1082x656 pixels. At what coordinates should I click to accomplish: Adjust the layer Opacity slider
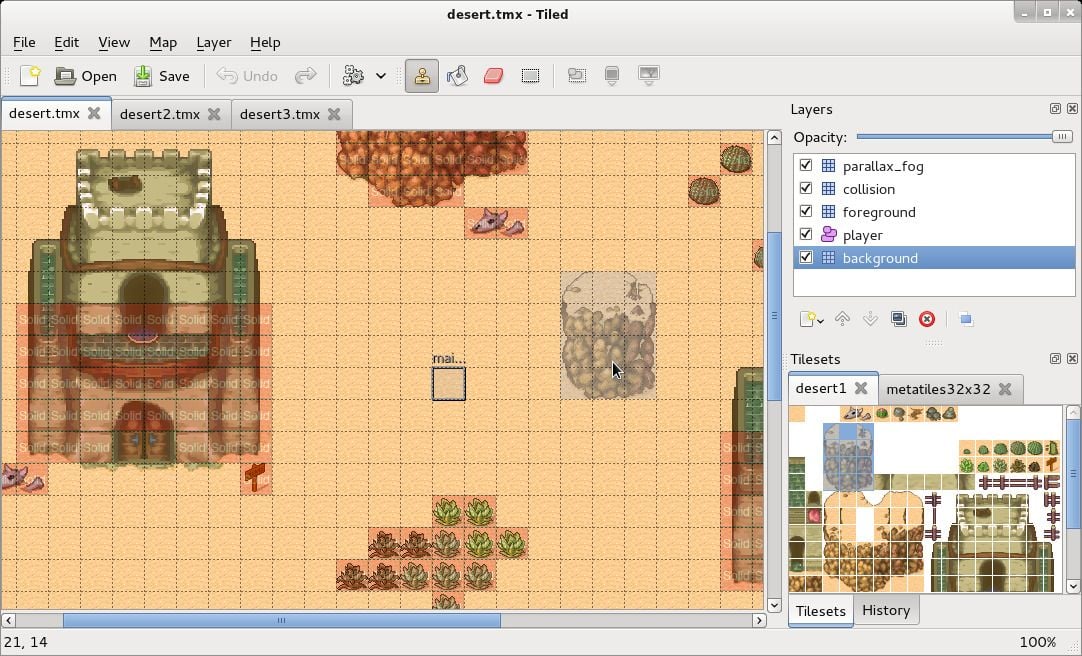point(1063,137)
